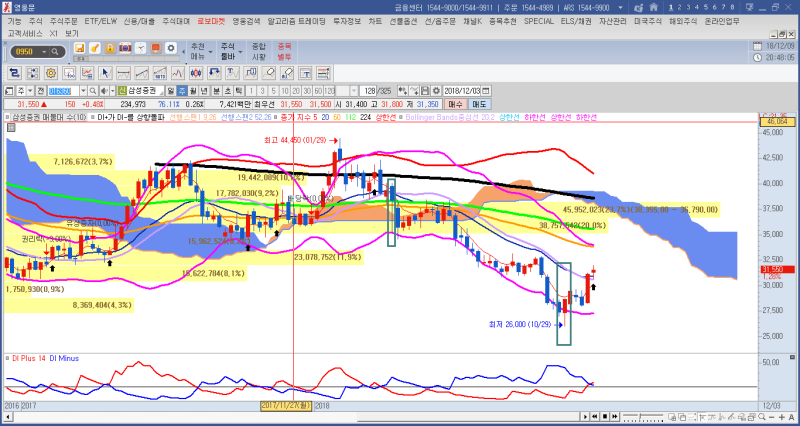
Task: Open chart settings gear beside date field
Action: (x=436, y=91)
